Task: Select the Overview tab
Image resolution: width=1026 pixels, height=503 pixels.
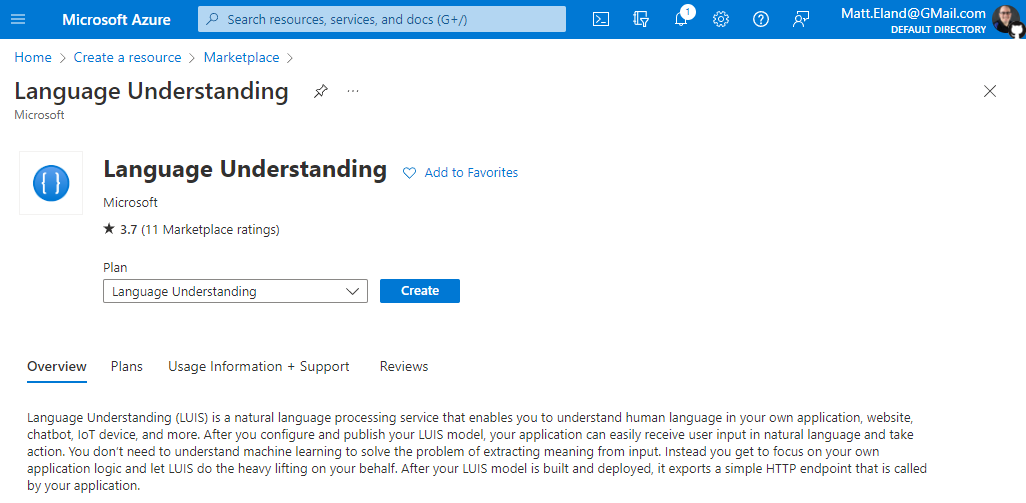Action: pyautogui.click(x=57, y=366)
